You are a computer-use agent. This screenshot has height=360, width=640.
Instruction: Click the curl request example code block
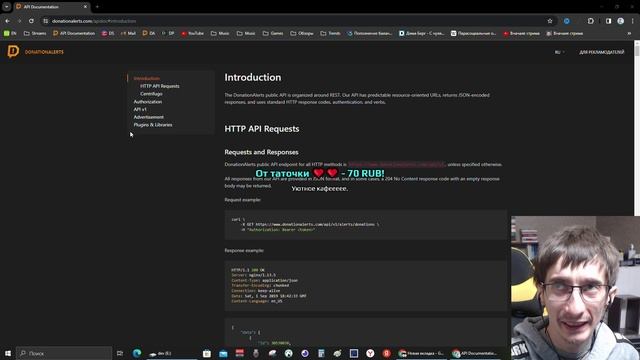tap(365, 224)
